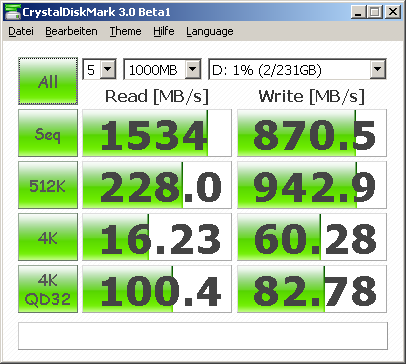Click the 512K write result 942.9
The width and height of the screenshot is (406, 364).
(x=312, y=185)
